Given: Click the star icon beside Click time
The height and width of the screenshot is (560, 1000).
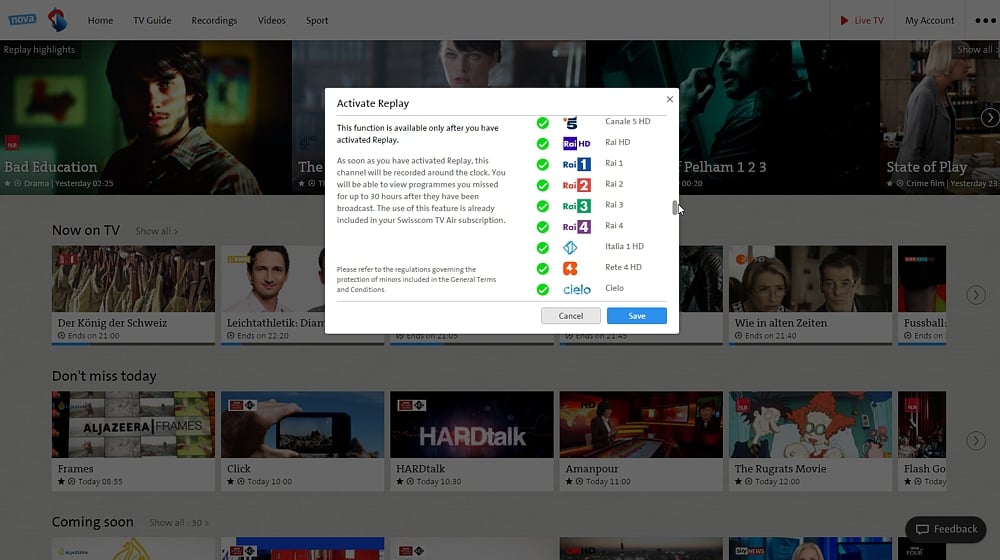Looking at the screenshot, I should point(230,482).
